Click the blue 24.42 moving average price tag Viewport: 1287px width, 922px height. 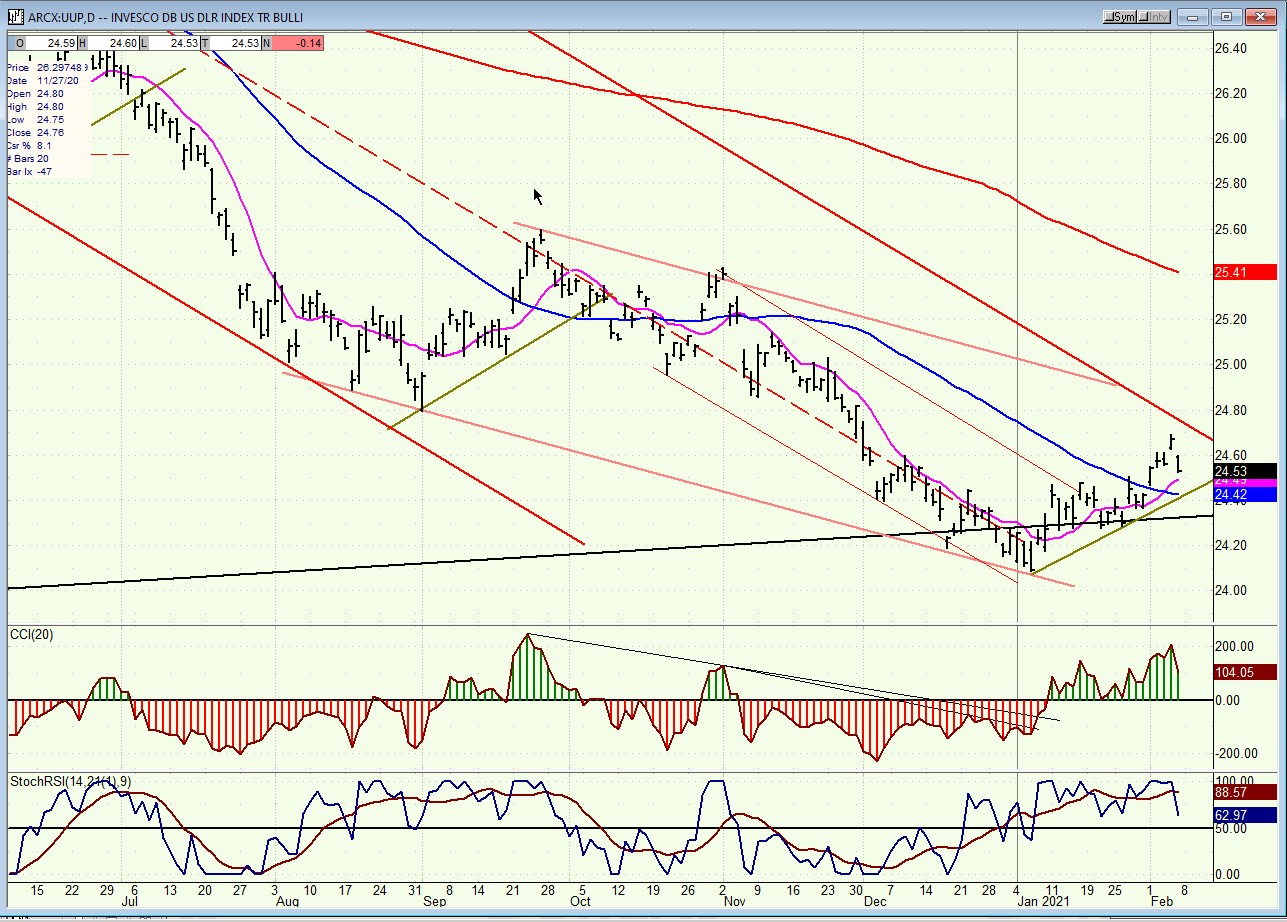pos(1244,494)
